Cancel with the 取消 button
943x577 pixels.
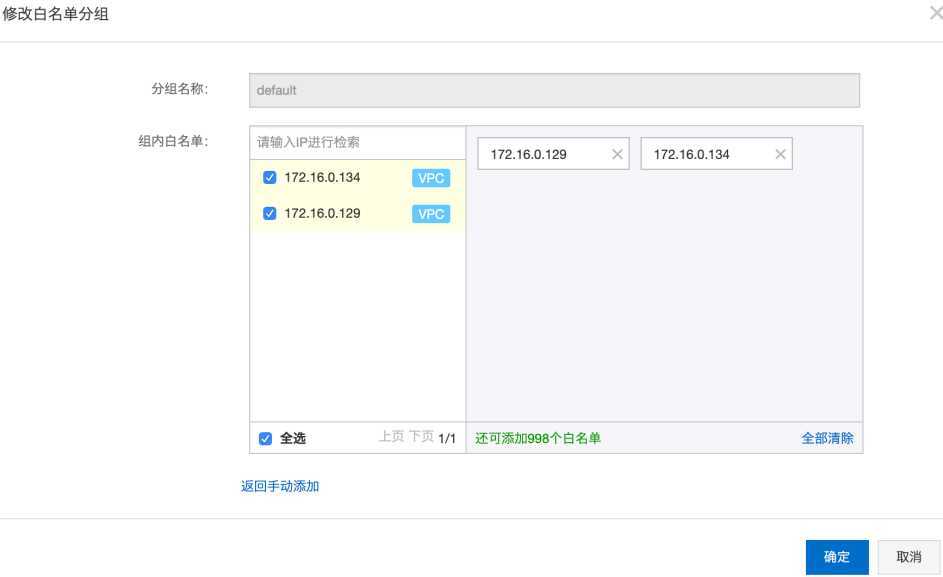tap(909, 557)
